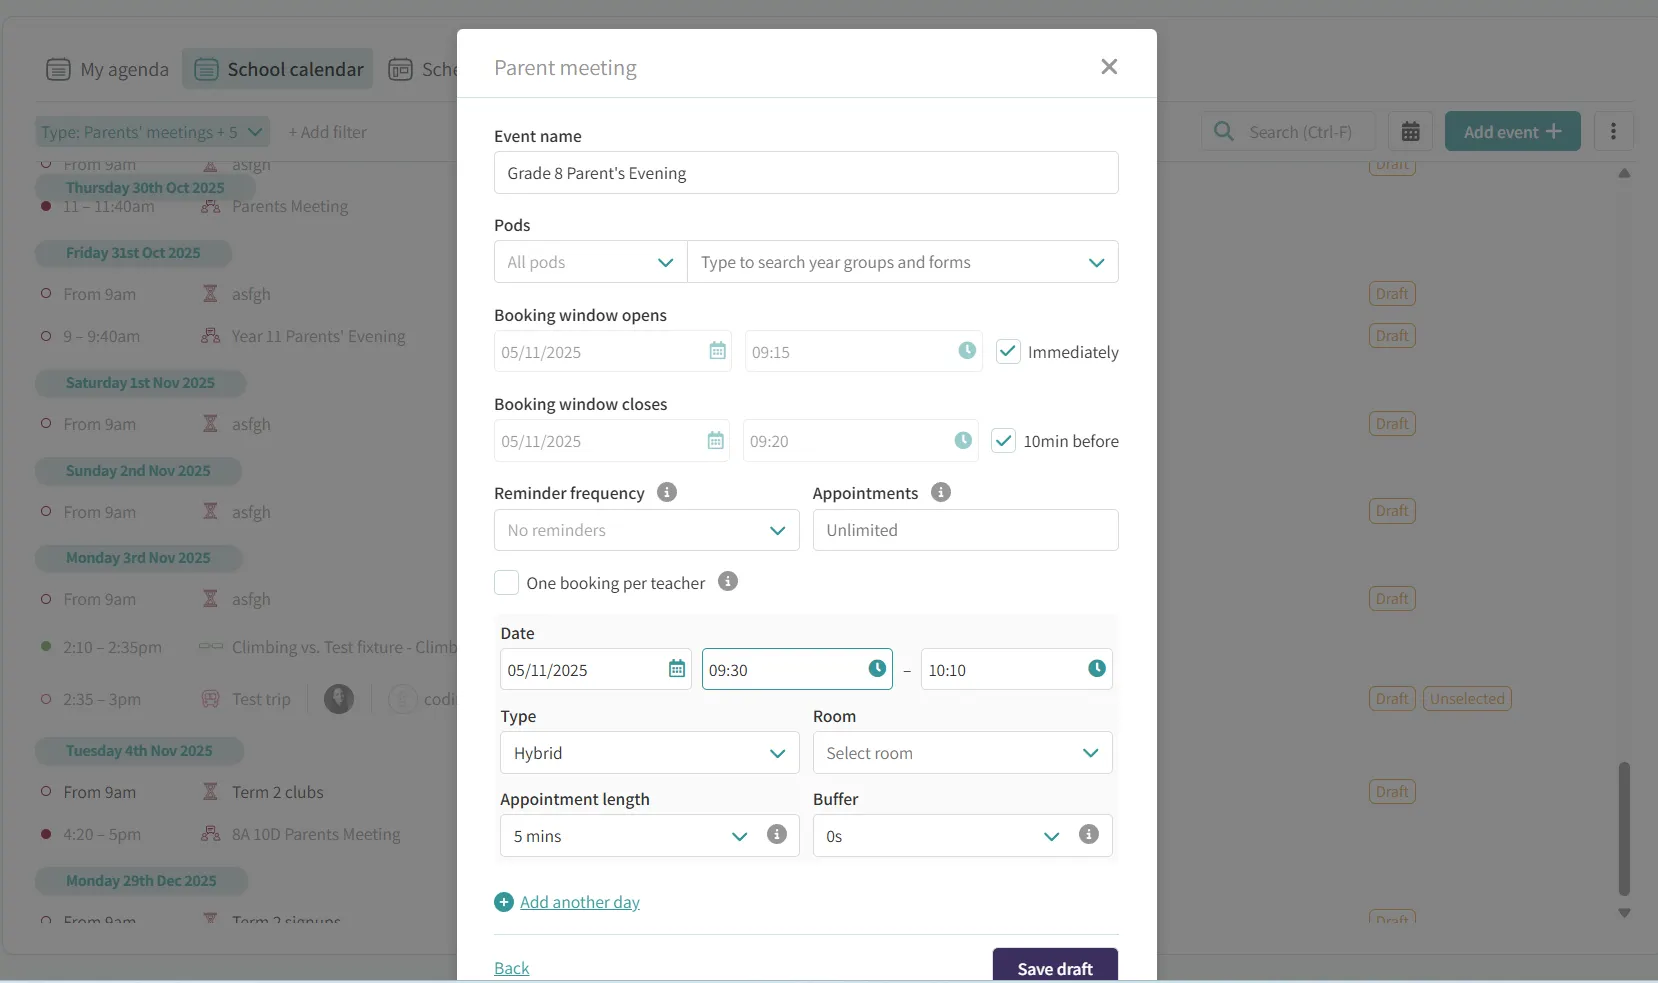1658x983 pixels.
Task: Click the Buffer info icon
Action: tap(1088, 835)
